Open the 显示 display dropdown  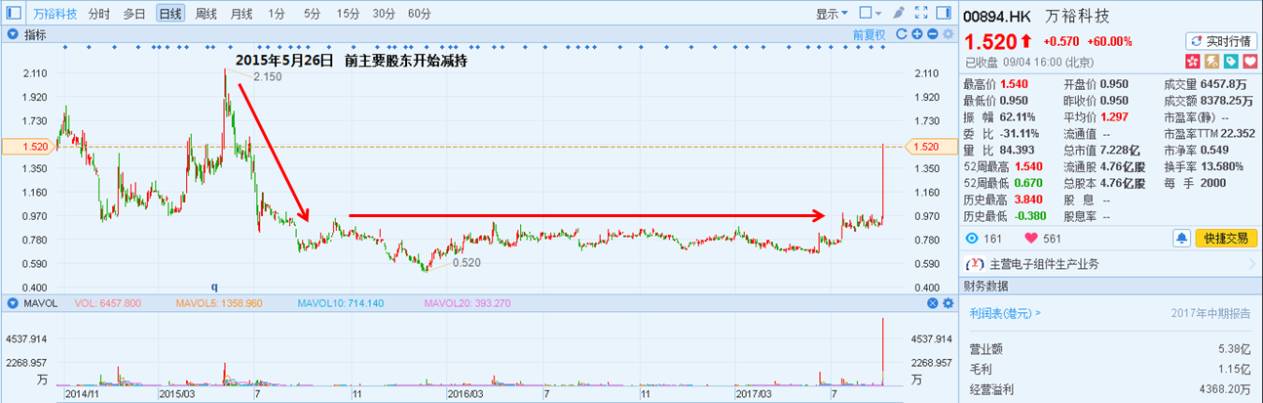coord(831,14)
